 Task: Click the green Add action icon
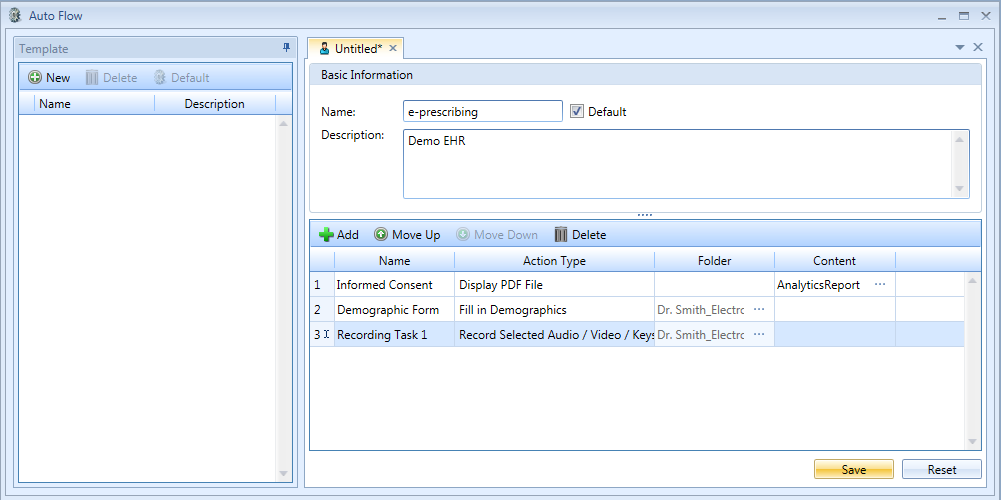326,235
